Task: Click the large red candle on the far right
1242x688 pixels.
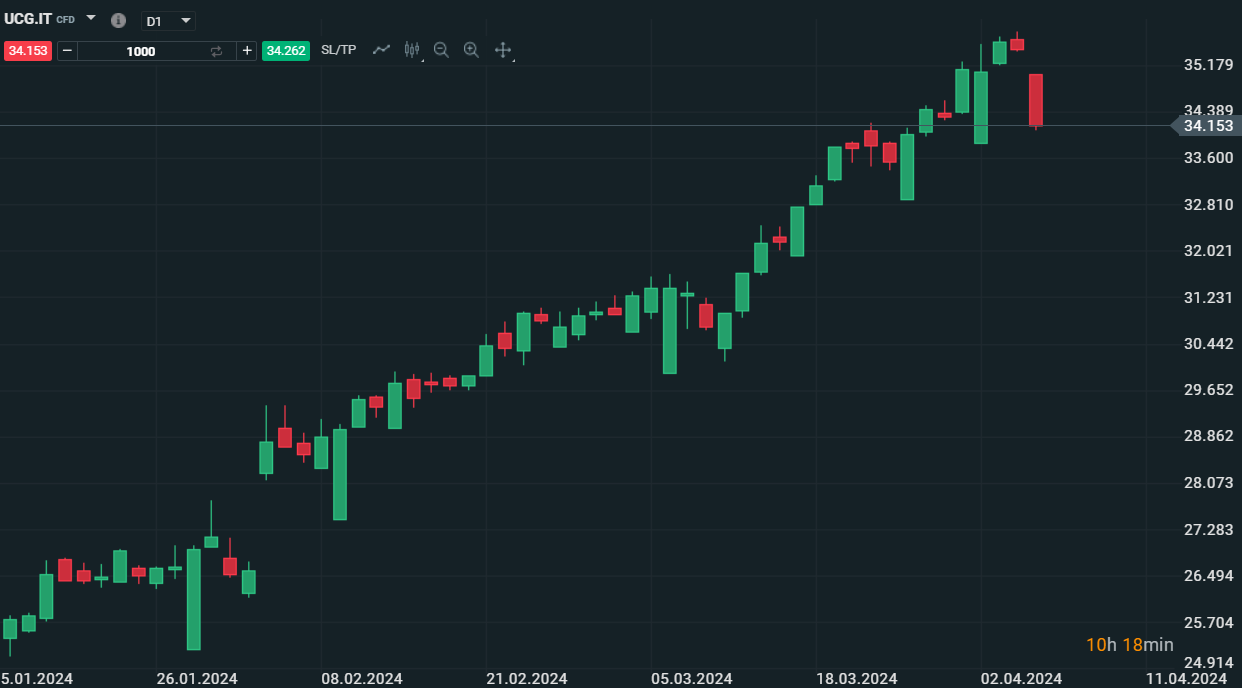Action: [x=1036, y=100]
